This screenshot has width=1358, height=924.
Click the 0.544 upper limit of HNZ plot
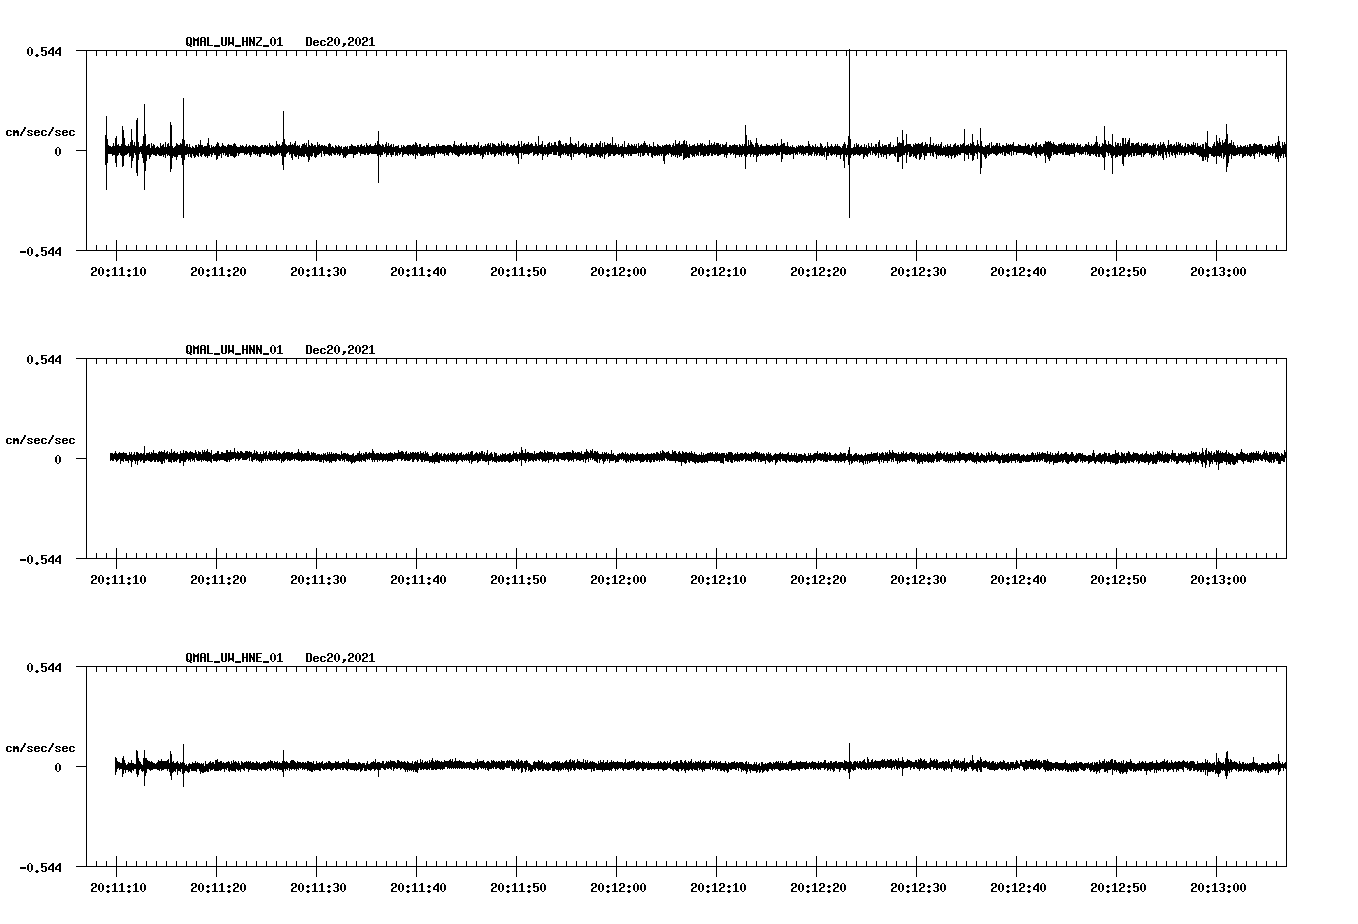43,51
